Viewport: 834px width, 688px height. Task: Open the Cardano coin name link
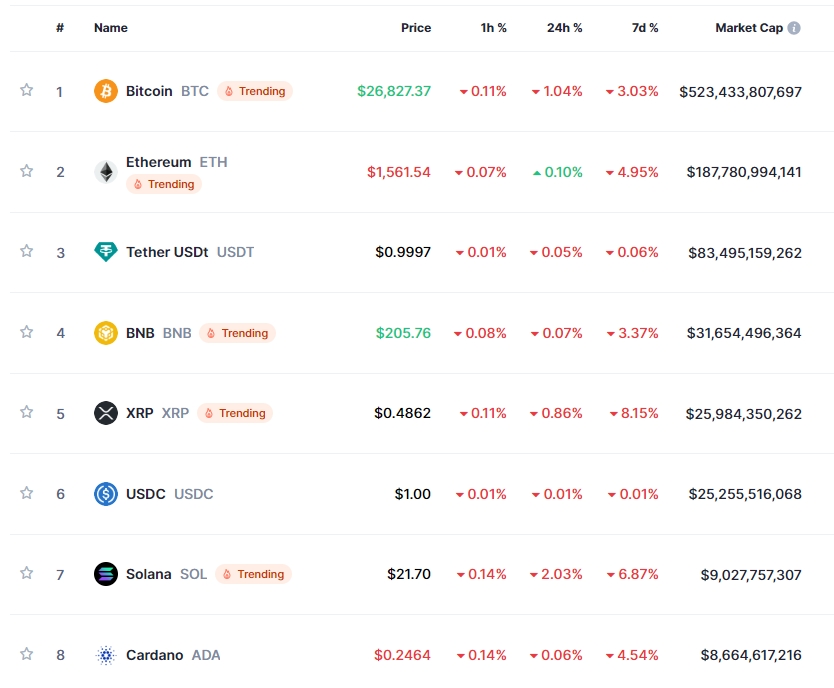[154, 655]
